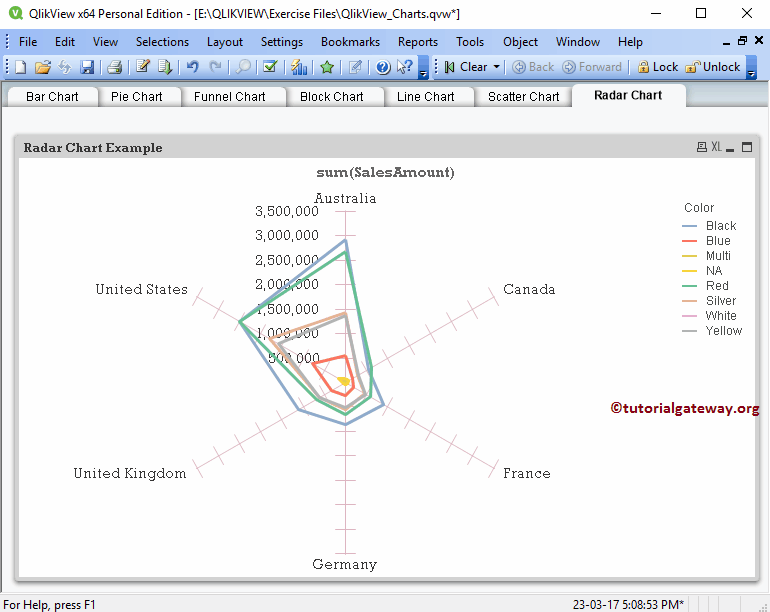
Task: Open the View menu
Action: pos(105,42)
